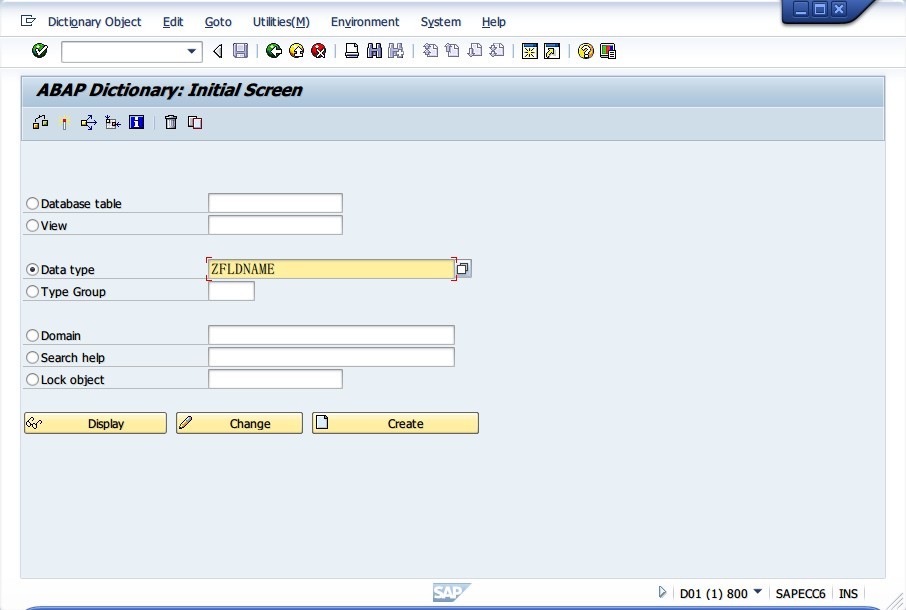The height and width of the screenshot is (610, 906).
Task: Click the Delete trash can icon
Action: pyautogui.click(x=171, y=122)
